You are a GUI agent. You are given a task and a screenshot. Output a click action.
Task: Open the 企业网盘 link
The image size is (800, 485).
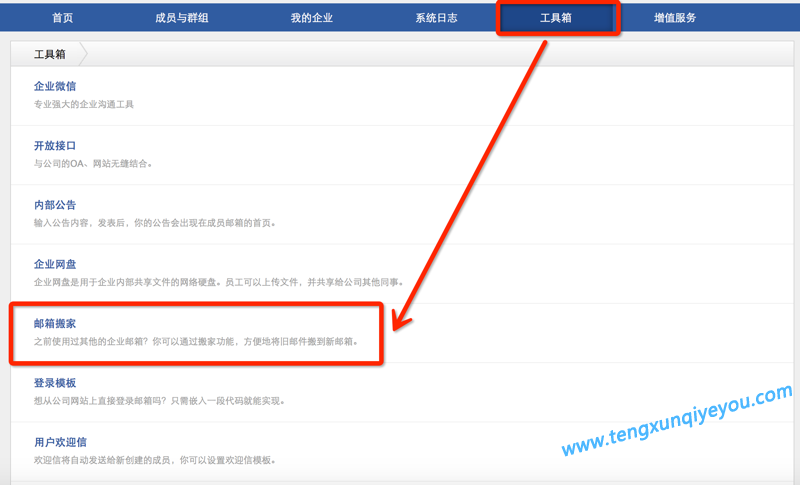coord(55,264)
